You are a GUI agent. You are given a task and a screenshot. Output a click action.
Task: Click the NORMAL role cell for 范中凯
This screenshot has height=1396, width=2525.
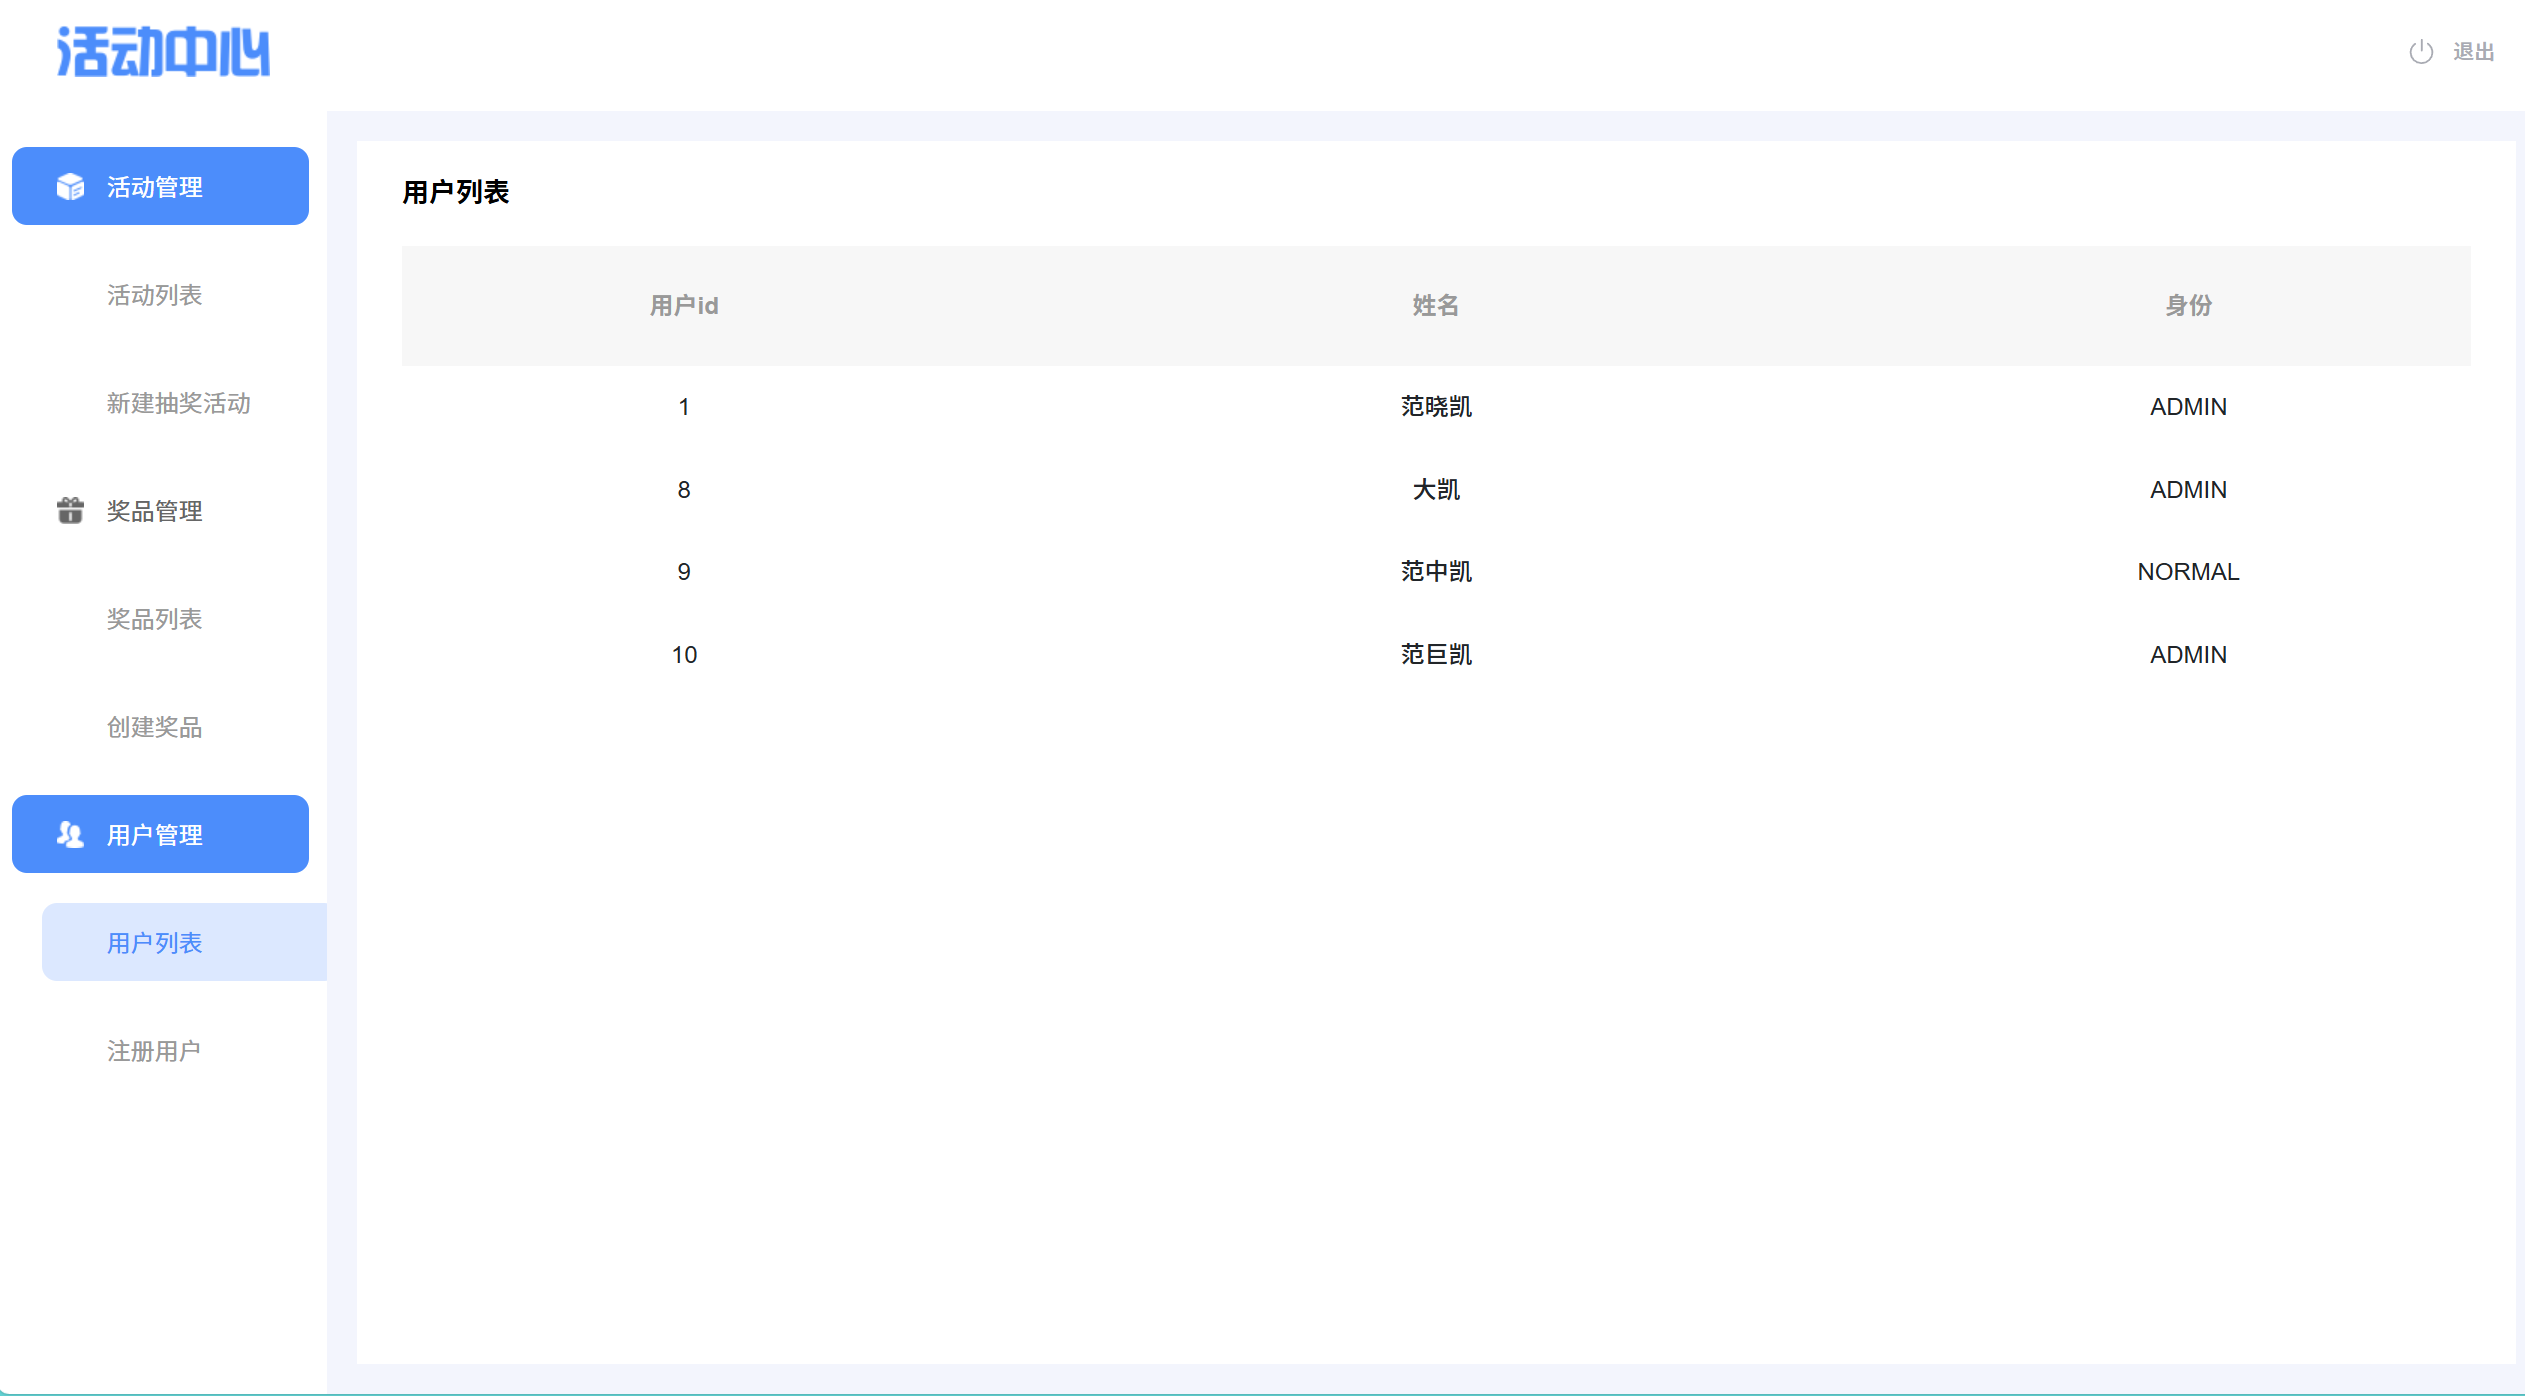2188,572
